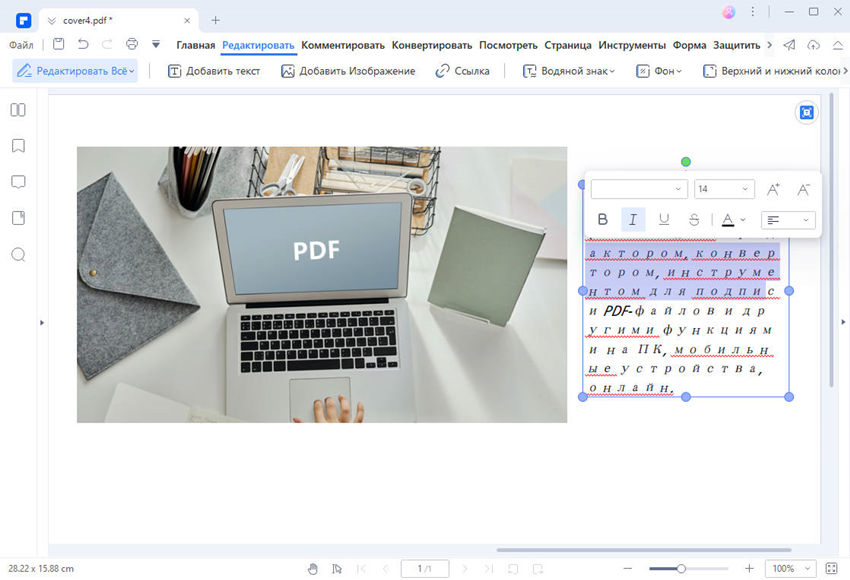Go to the Конвертировать tab
Screen dimensions: 850x580
(432, 45)
